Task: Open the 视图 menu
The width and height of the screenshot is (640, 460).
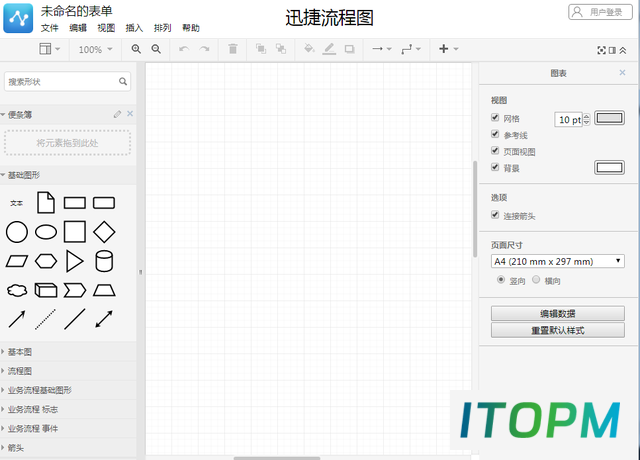Action: tap(106, 28)
